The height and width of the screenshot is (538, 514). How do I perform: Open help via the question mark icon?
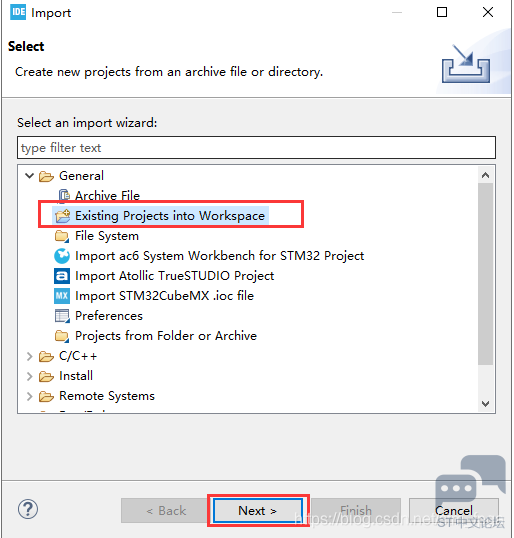coord(28,509)
